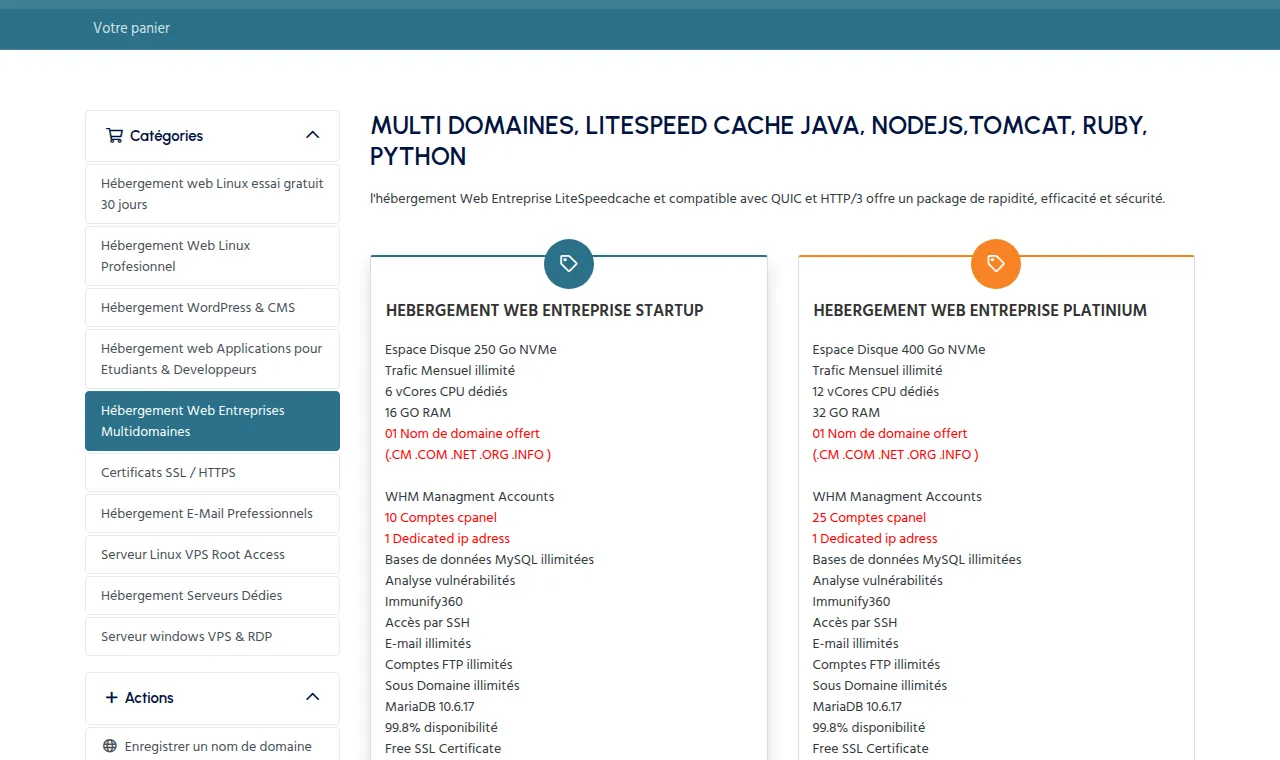Click "10 Comptes cpanel" red text
Image resolution: width=1280 pixels, height=760 pixels.
[441, 517]
